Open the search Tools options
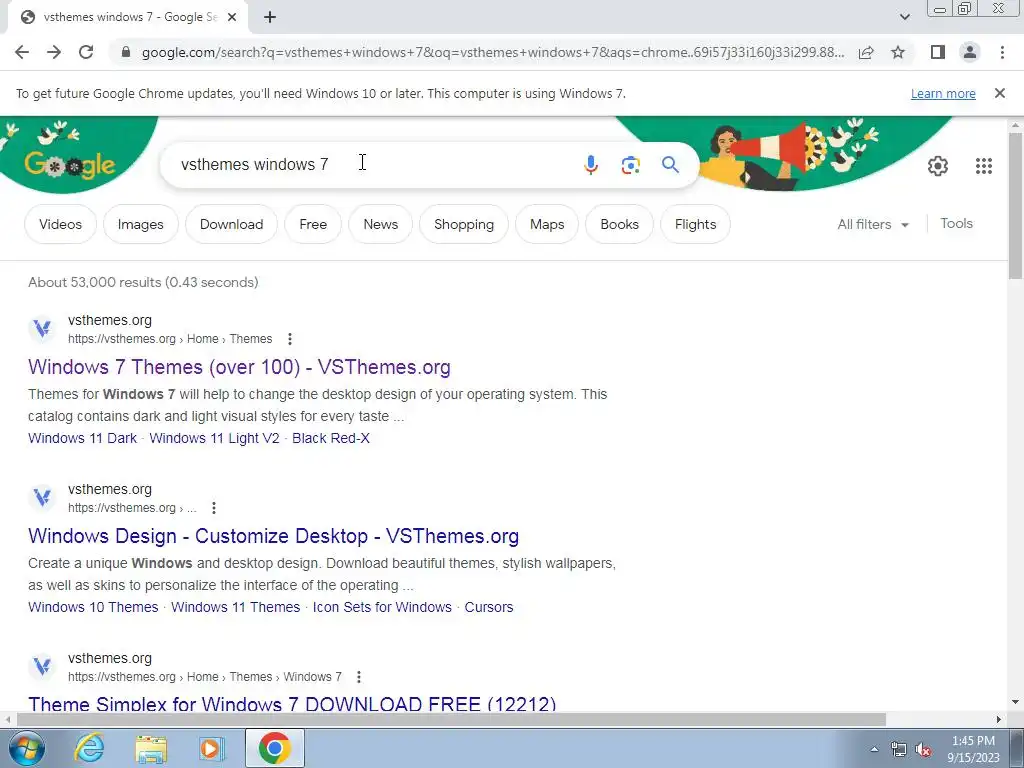 (956, 223)
